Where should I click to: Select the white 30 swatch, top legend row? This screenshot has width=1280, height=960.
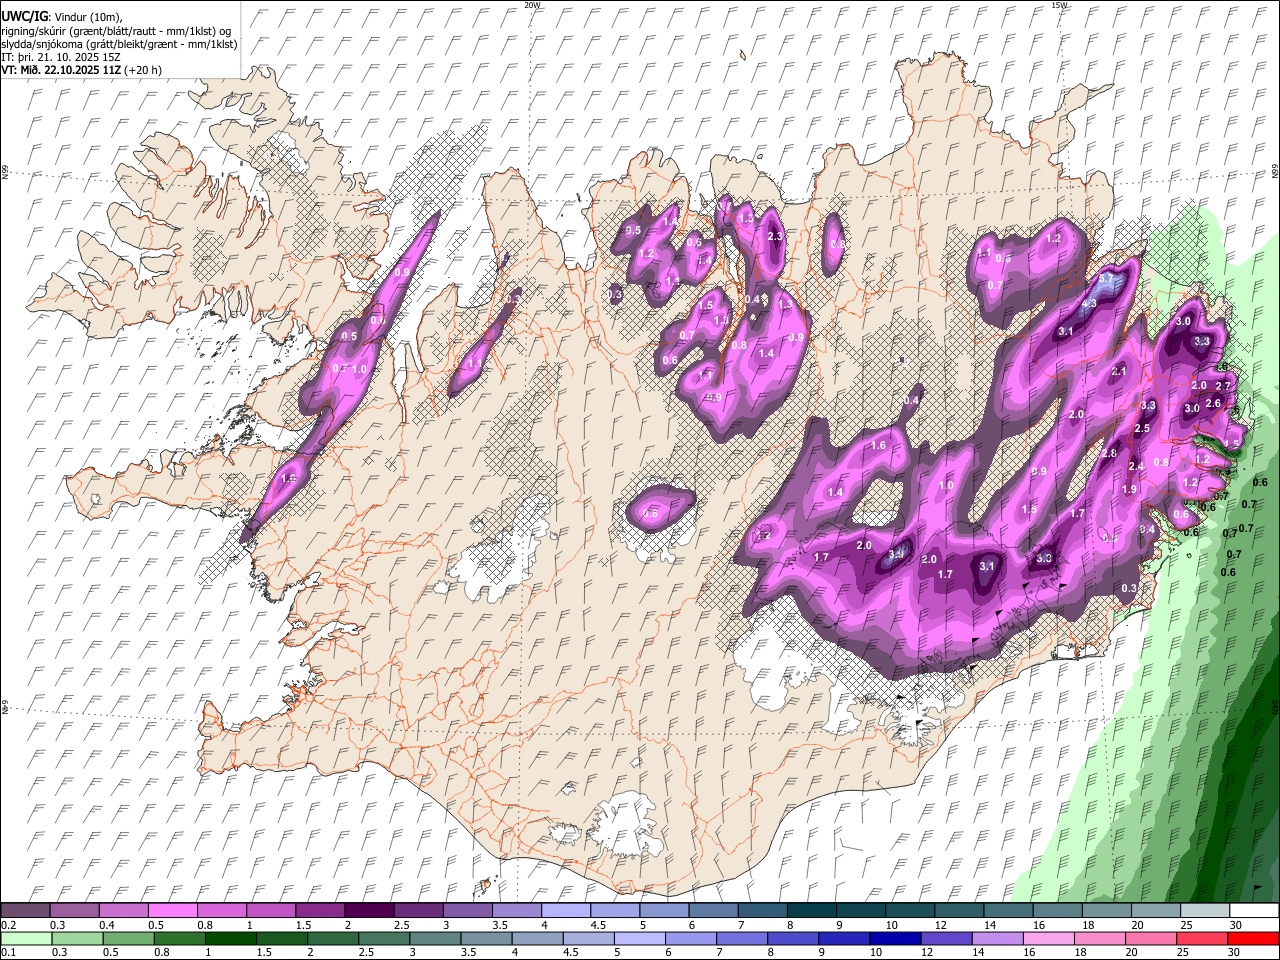coord(1254,911)
